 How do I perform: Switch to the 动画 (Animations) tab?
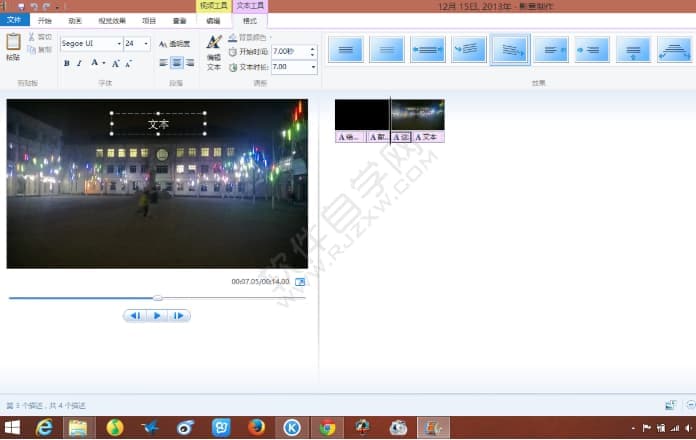76,20
